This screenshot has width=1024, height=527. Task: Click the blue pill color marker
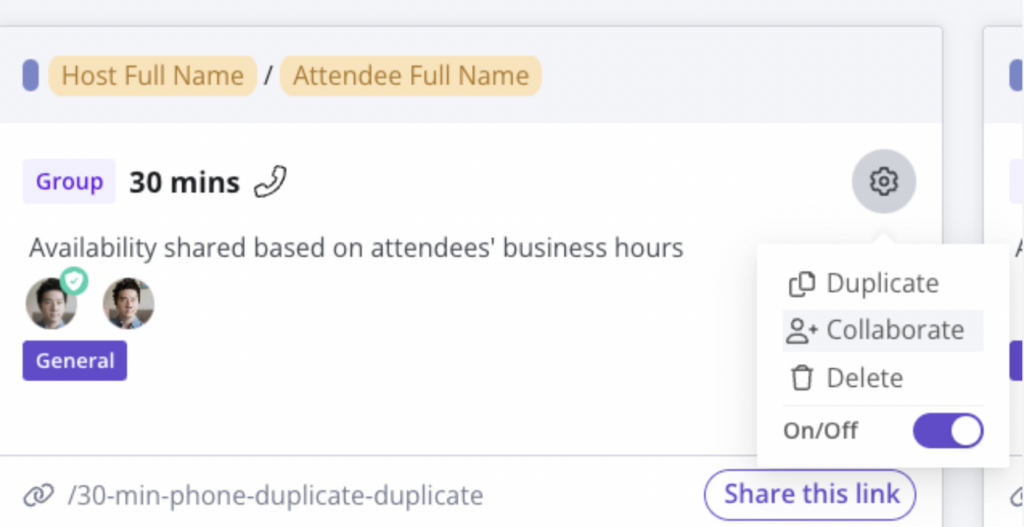point(31,75)
